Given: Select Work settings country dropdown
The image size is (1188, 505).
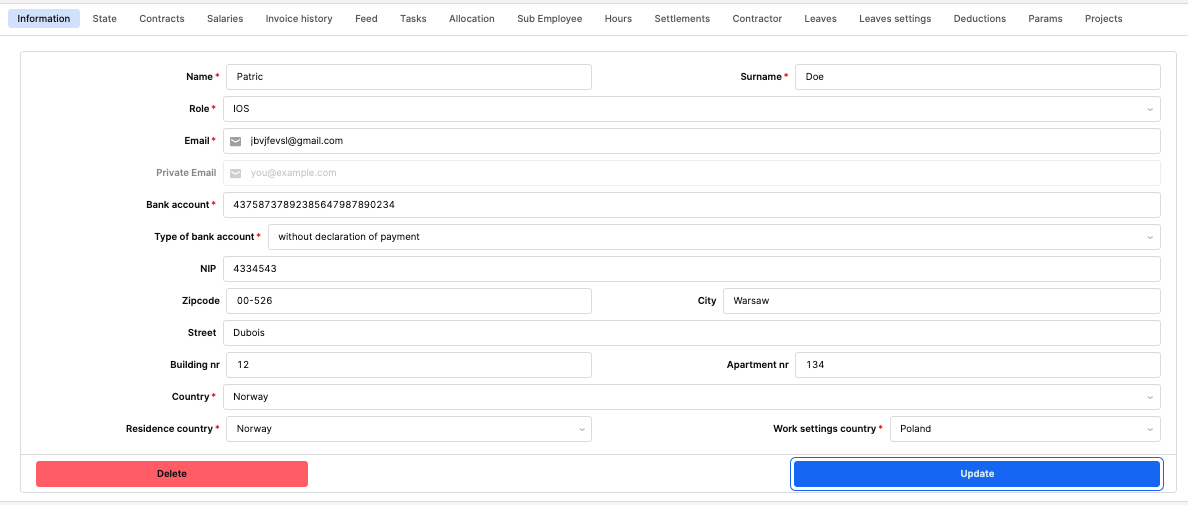Looking at the screenshot, I should coord(1024,429).
